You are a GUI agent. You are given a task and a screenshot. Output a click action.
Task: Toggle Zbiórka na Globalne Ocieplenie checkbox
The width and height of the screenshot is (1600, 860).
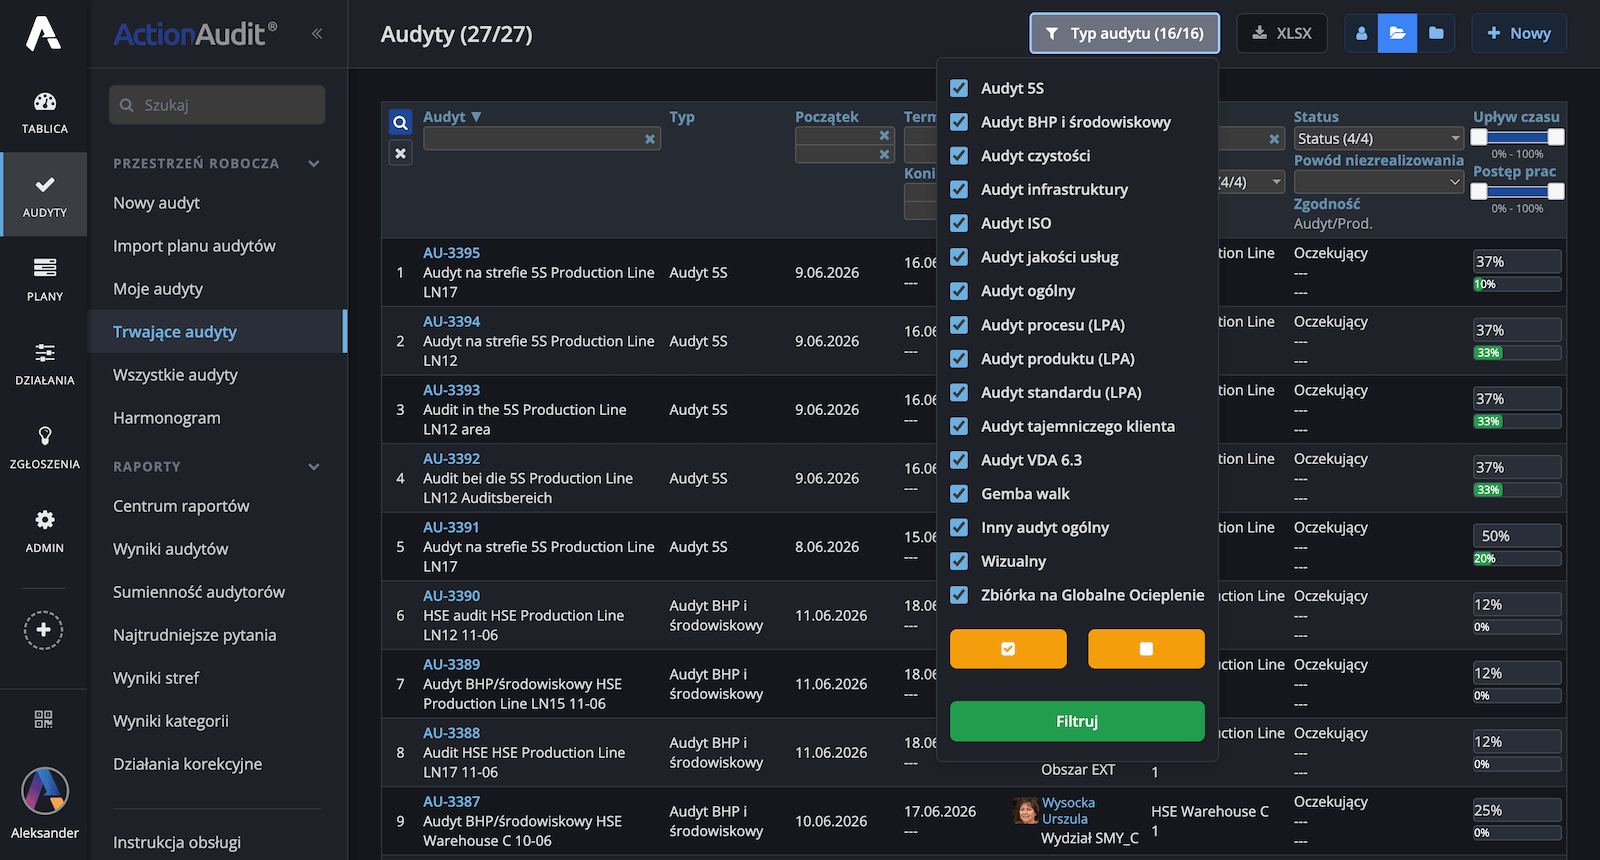(x=959, y=595)
